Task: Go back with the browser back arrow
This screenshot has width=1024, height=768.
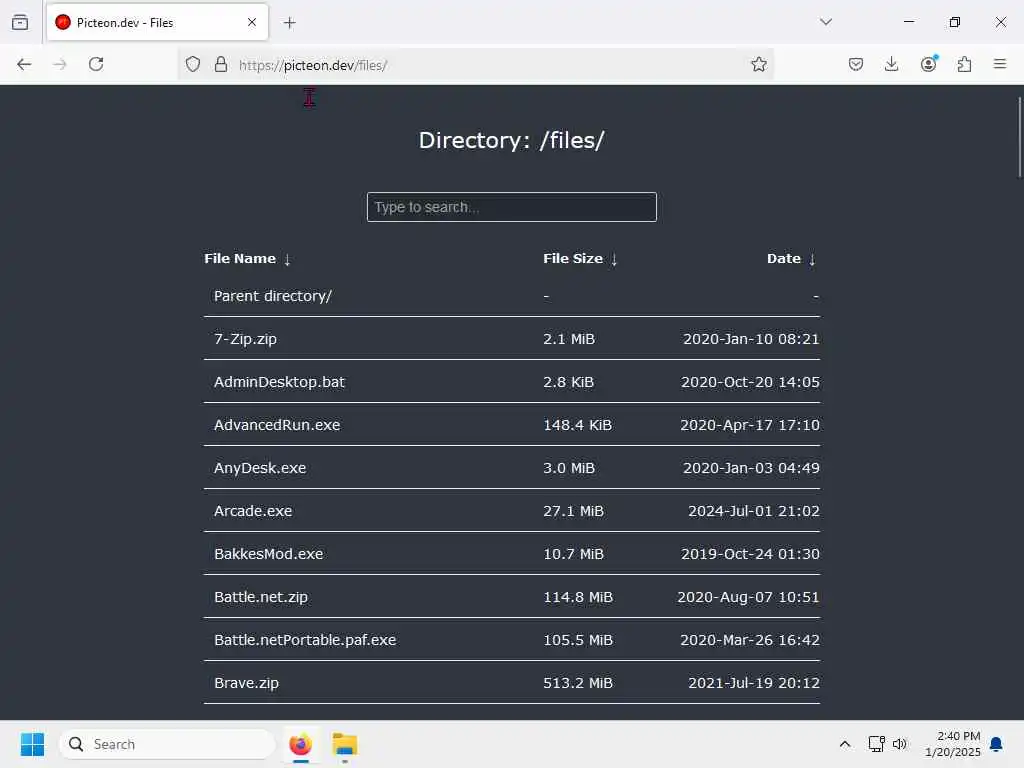Action: click(x=24, y=64)
